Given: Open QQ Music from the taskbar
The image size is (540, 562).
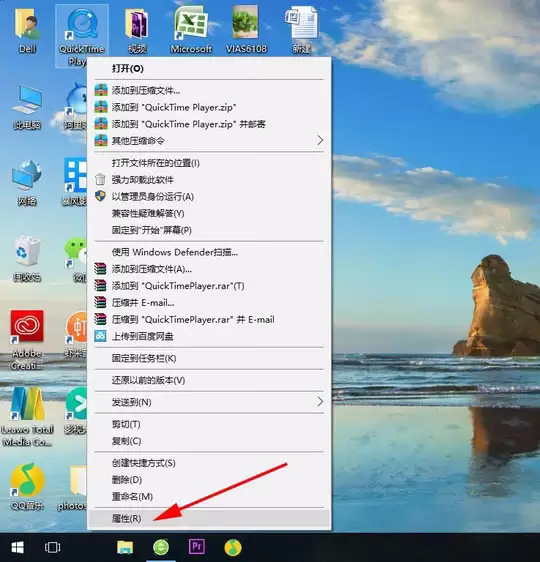Looking at the screenshot, I should click(x=233, y=547).
